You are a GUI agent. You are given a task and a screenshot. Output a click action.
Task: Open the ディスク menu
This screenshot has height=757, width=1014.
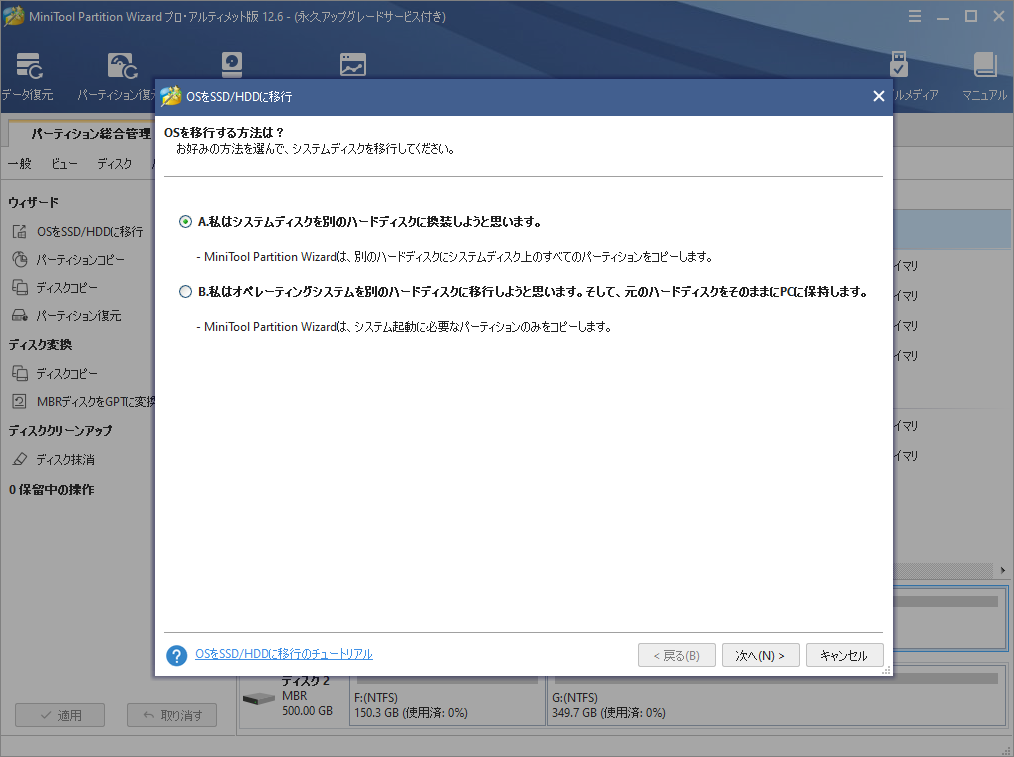[113, 163]
